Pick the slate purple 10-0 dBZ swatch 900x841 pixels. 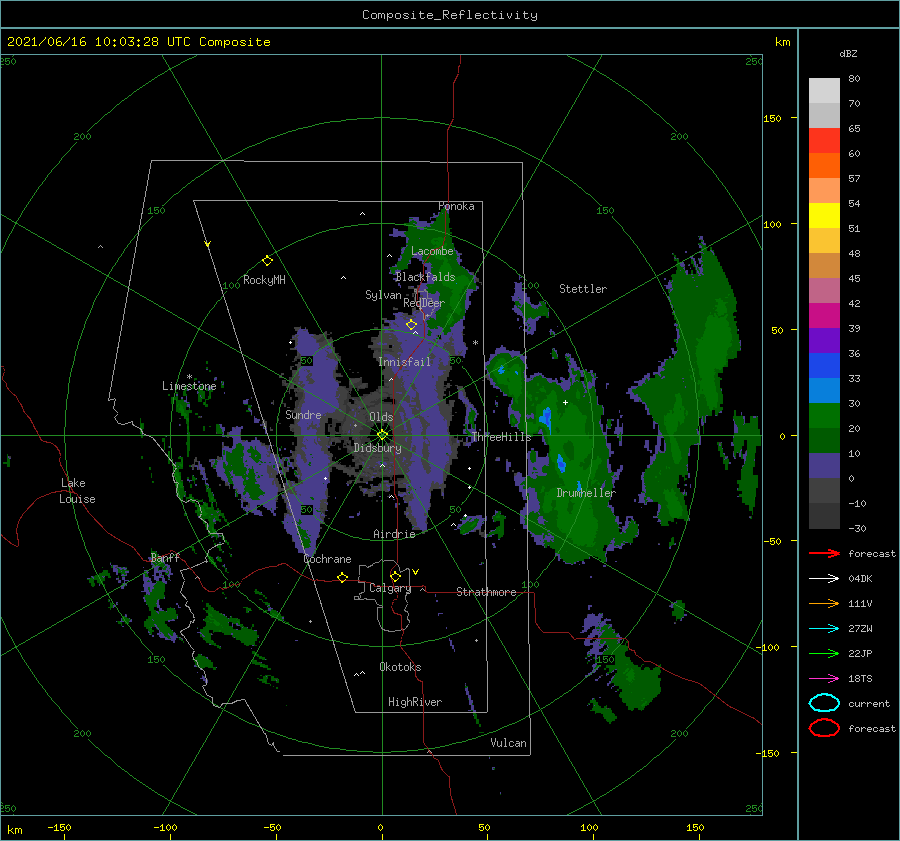click(x=824, y=466)
